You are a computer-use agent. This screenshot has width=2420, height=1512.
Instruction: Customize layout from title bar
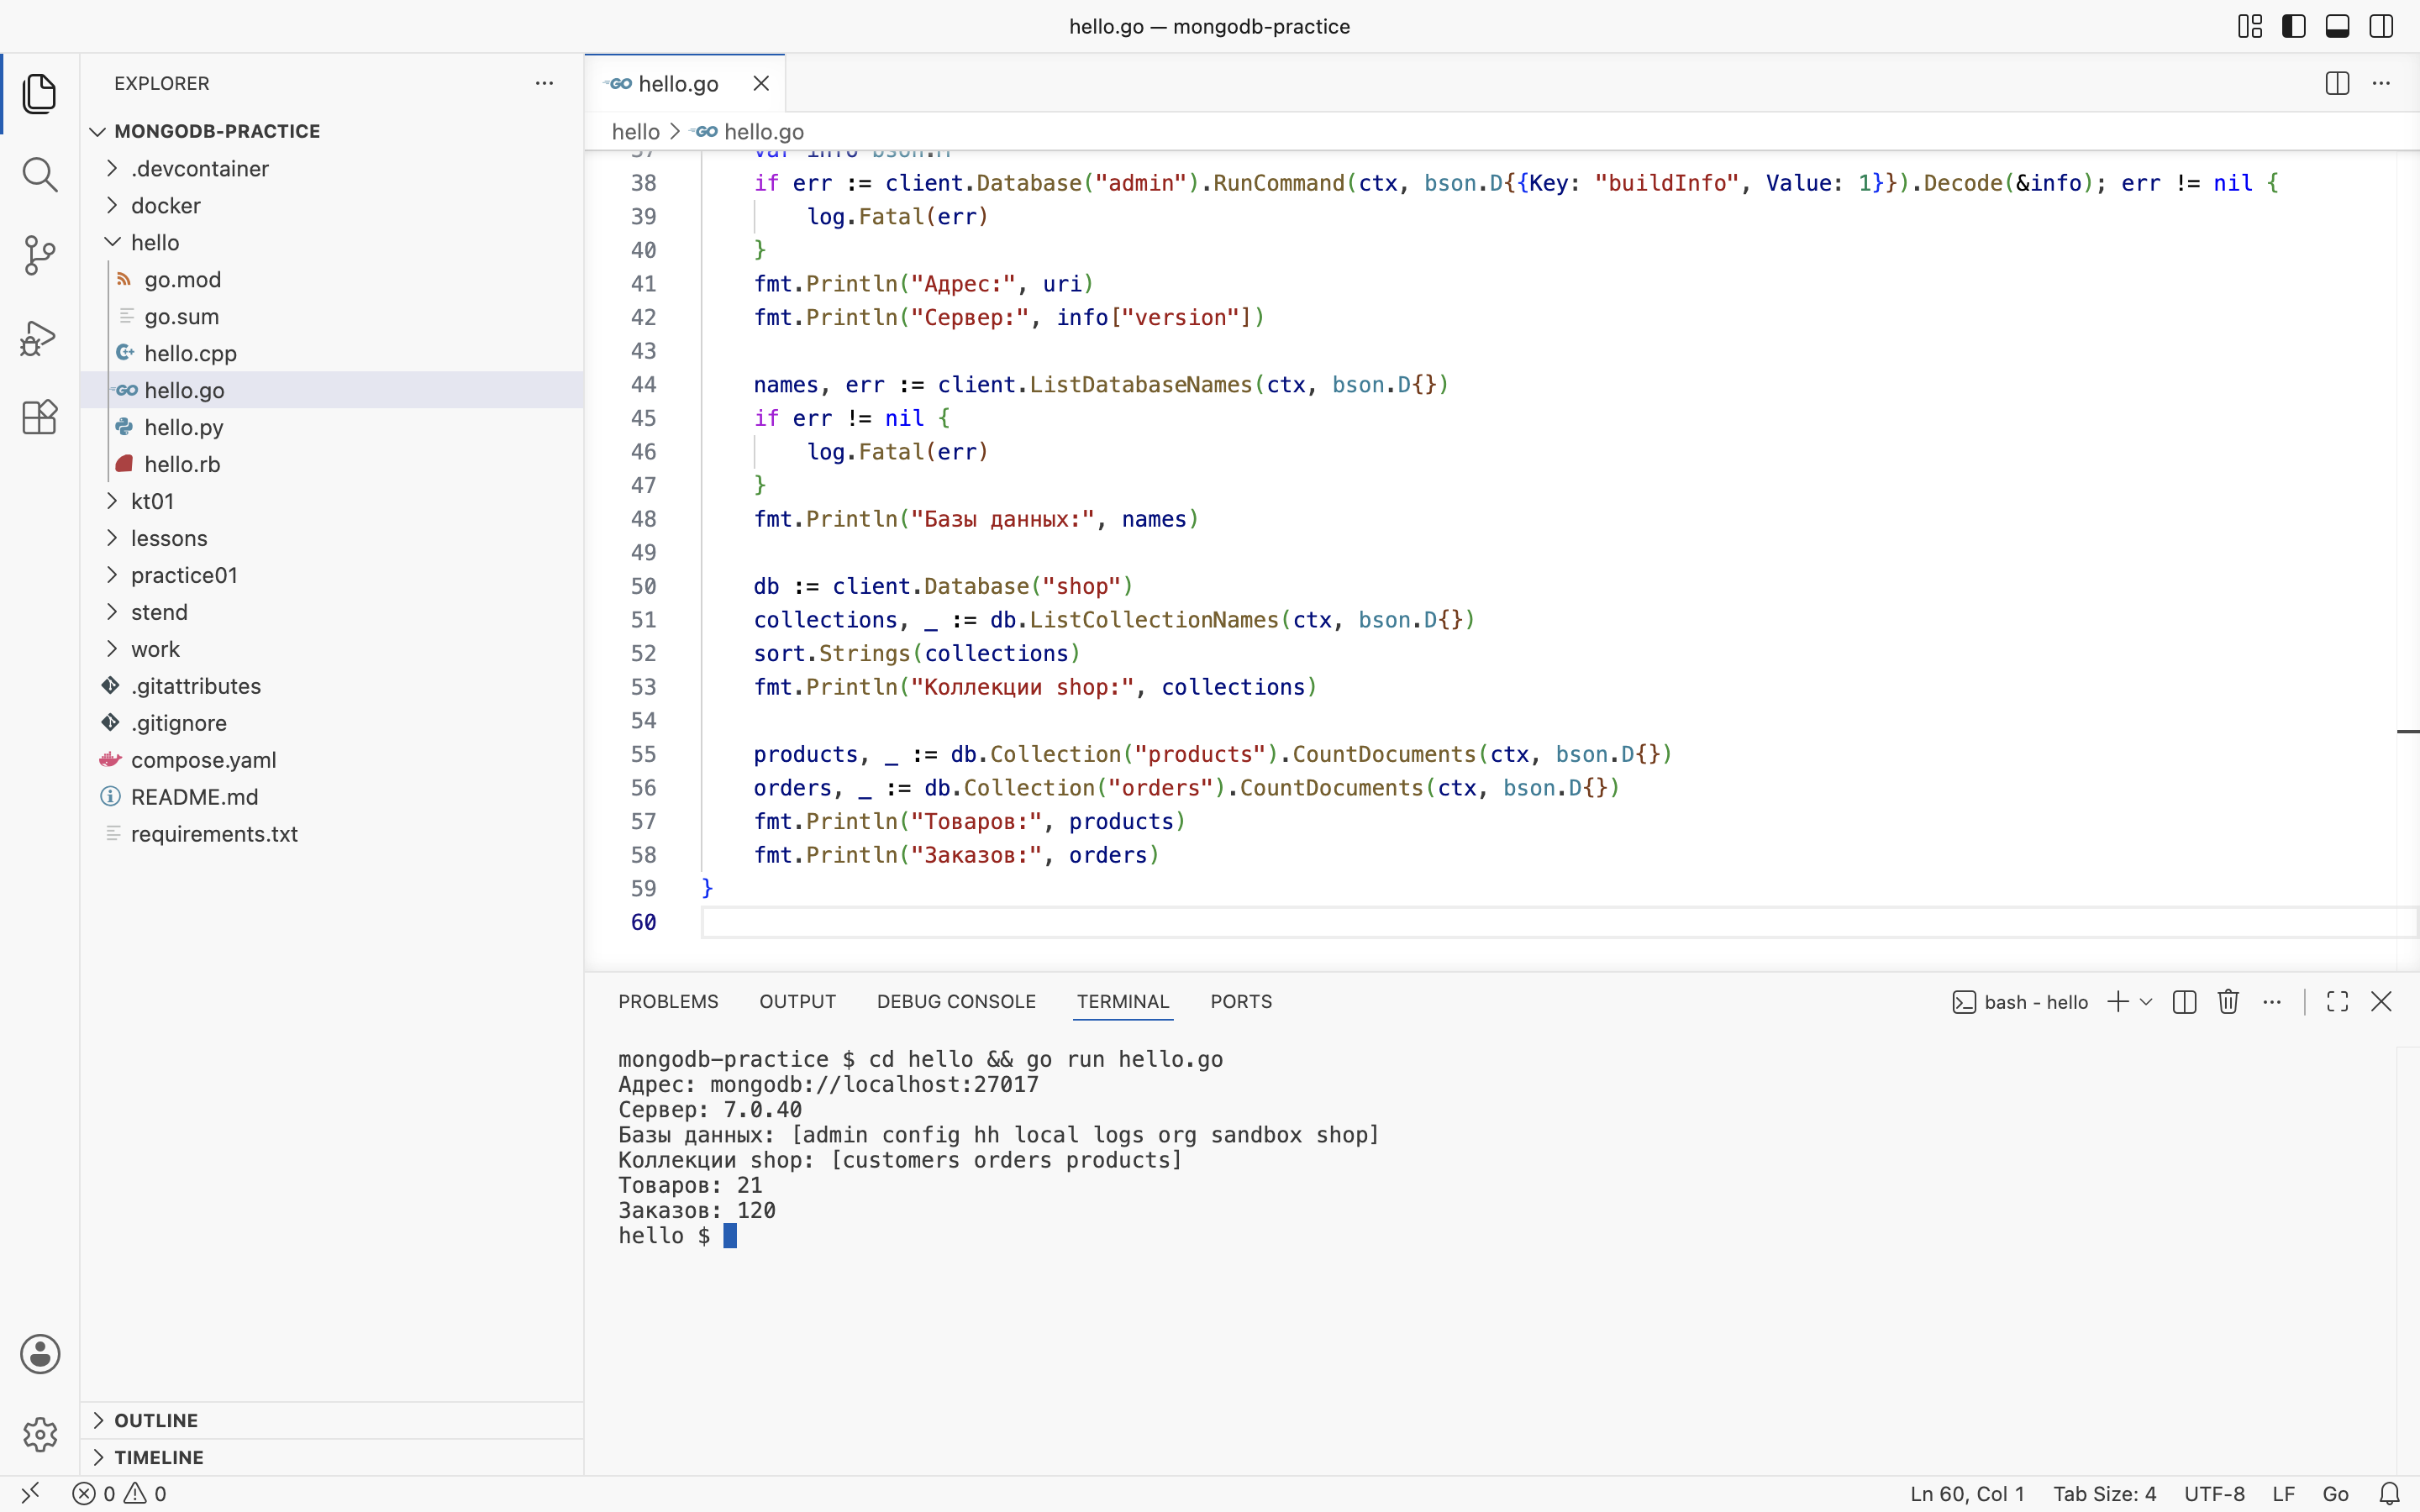point(2250,26)
